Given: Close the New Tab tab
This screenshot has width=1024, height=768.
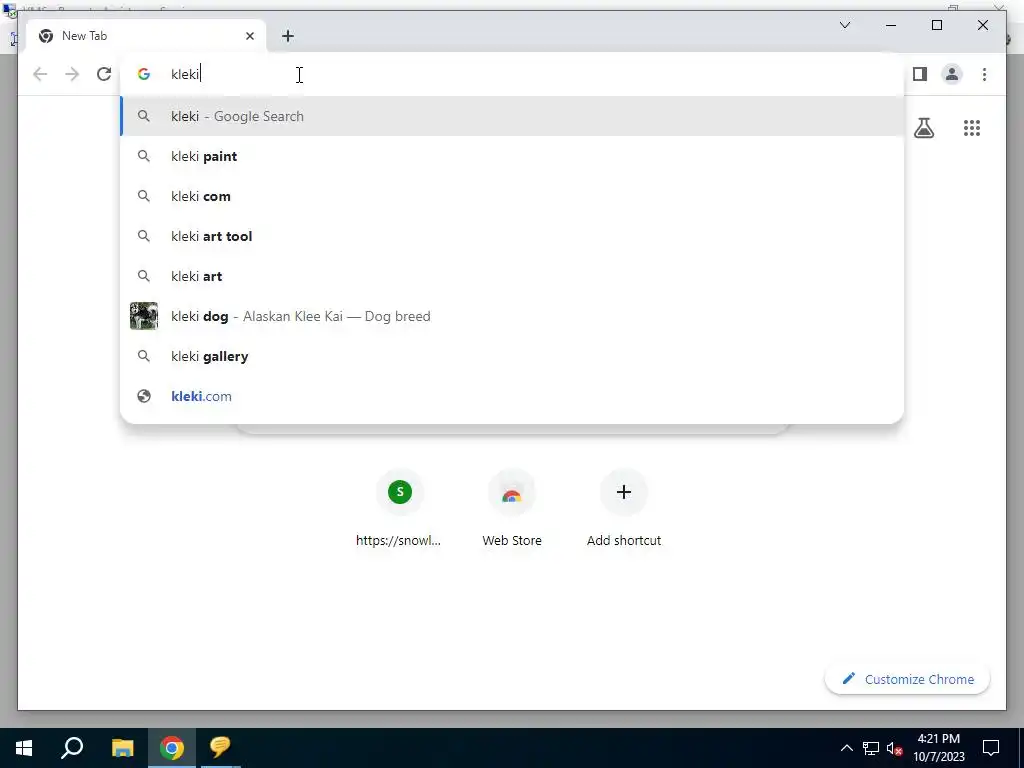Looking at the screenshot, I should pyautogui.click(x=249, y=36).
